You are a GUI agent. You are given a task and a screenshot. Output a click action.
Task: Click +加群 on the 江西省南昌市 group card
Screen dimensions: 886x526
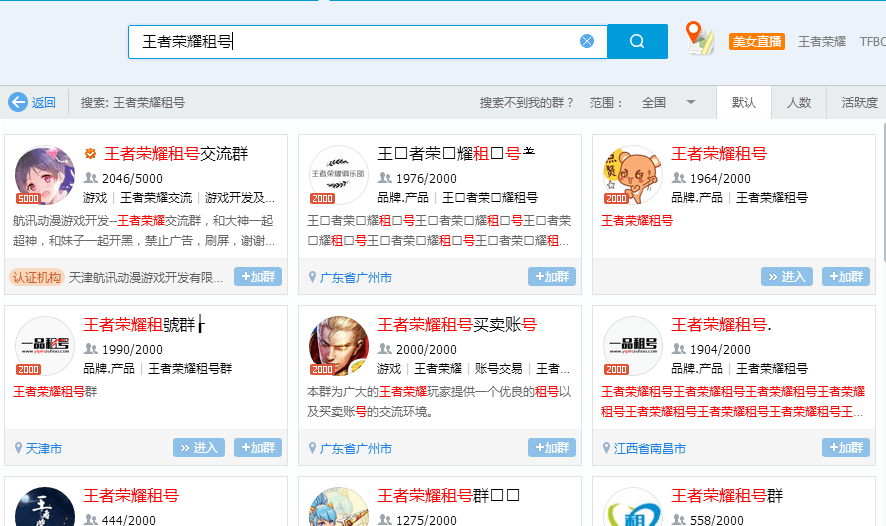(x=845, y=447)
